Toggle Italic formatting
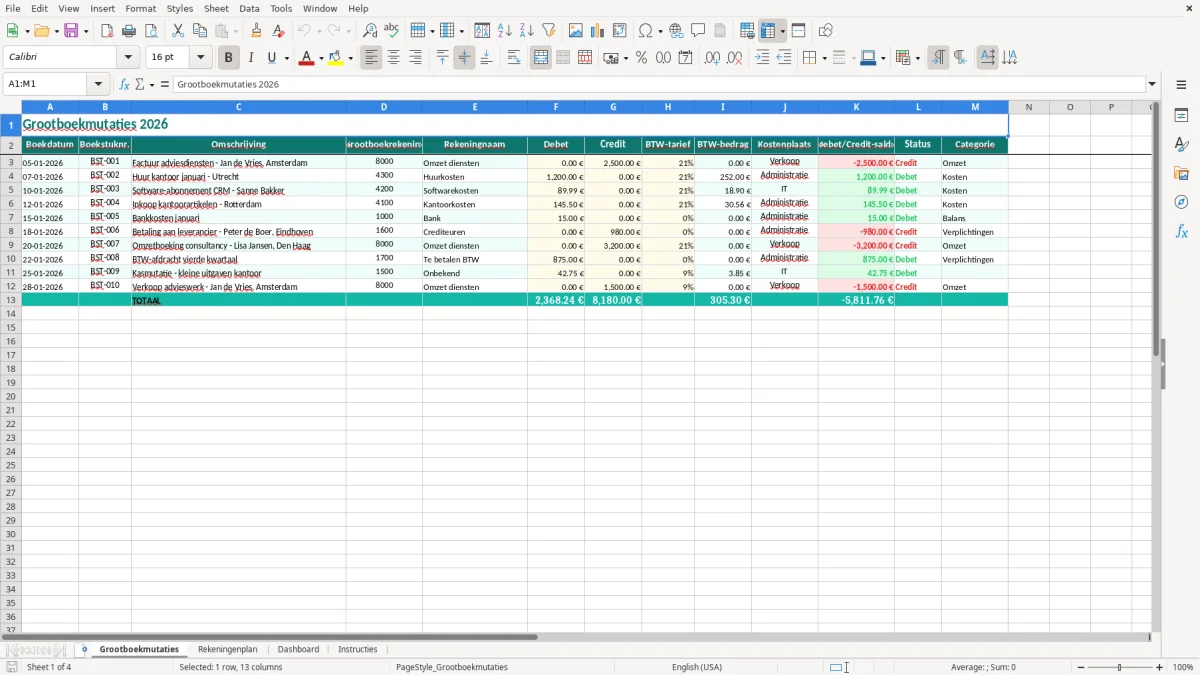This screenshot has width=1200, height=675. [251, 58]
